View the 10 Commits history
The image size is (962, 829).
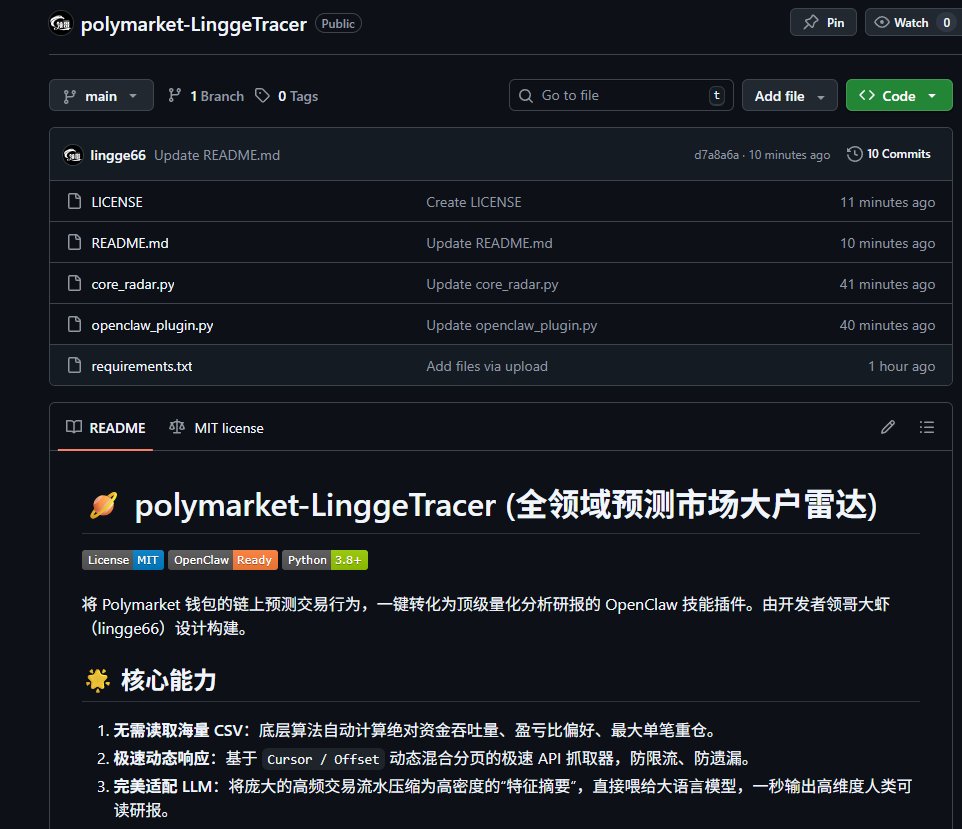click(888, 154)
